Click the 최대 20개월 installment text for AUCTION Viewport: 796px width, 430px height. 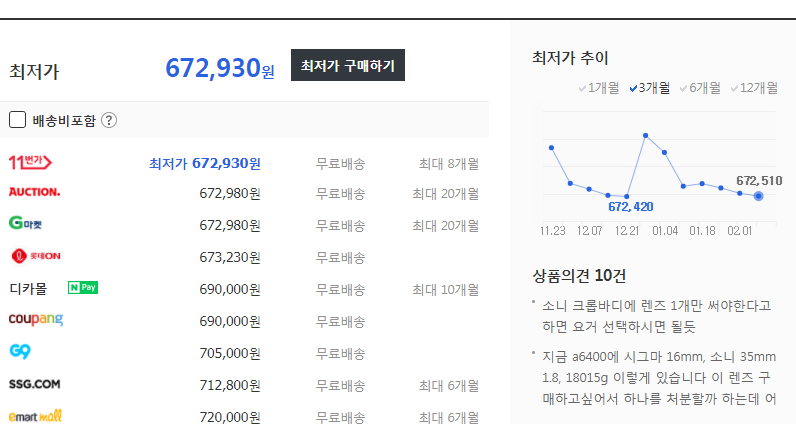click(445, 194)
